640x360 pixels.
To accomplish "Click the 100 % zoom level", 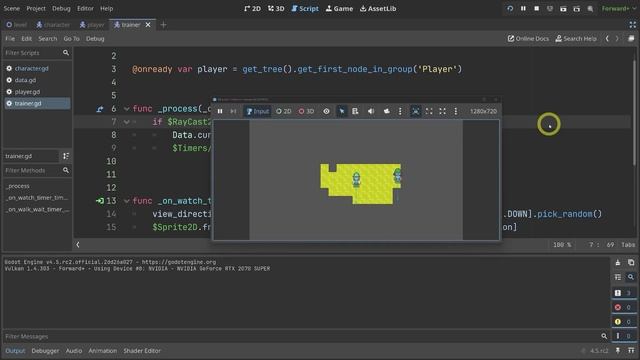I will [x=562, y=245].
